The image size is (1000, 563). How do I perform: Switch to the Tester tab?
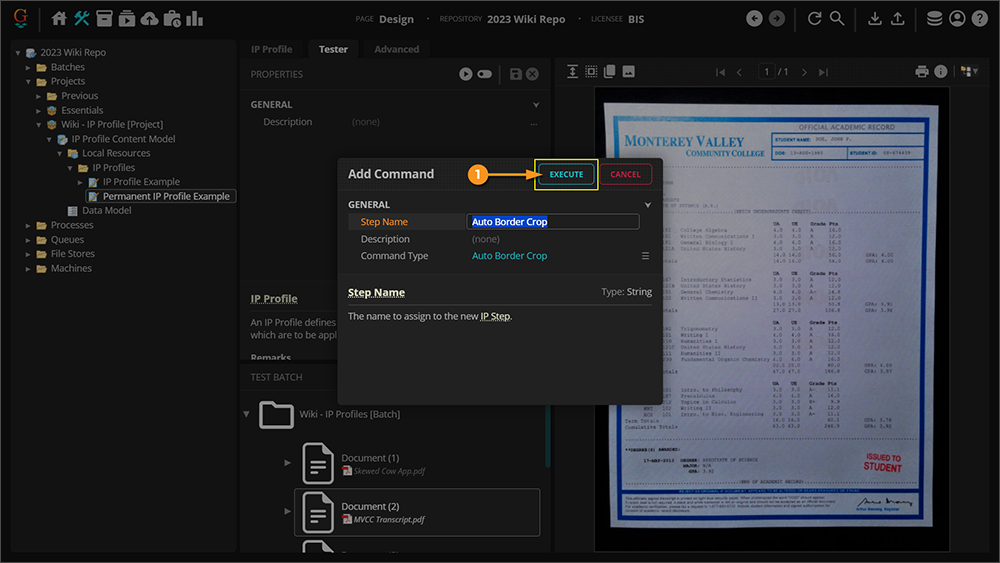tap(333, 49)
